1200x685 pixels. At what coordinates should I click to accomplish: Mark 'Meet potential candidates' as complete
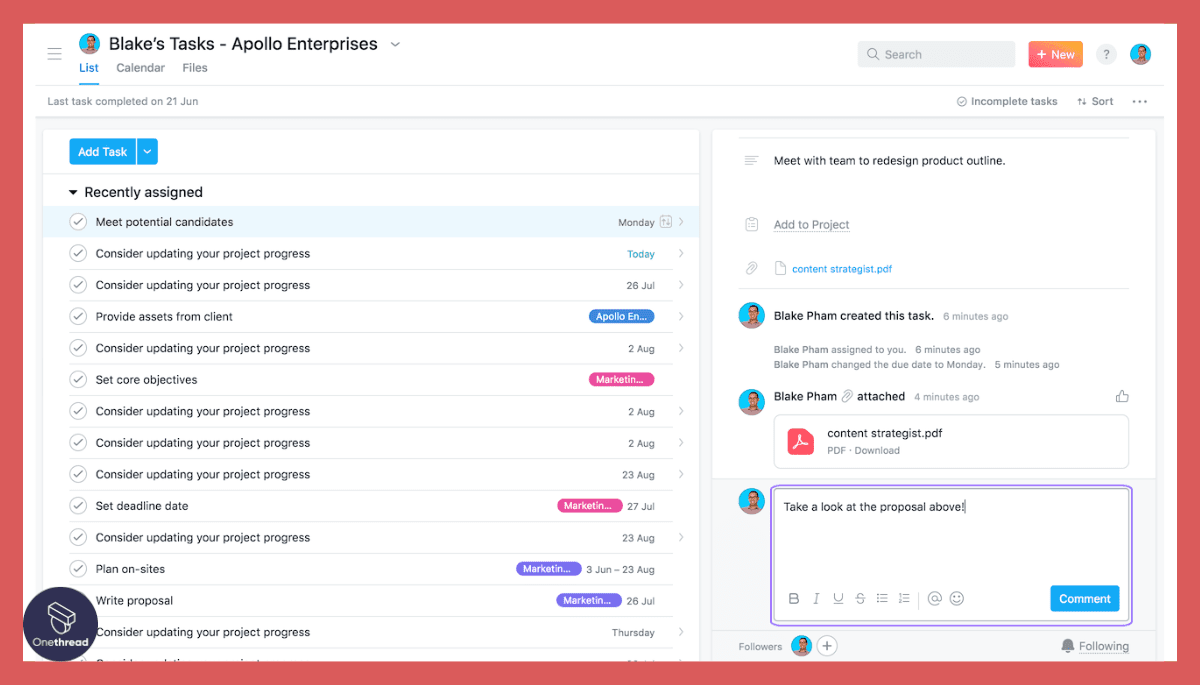point(78,221)
